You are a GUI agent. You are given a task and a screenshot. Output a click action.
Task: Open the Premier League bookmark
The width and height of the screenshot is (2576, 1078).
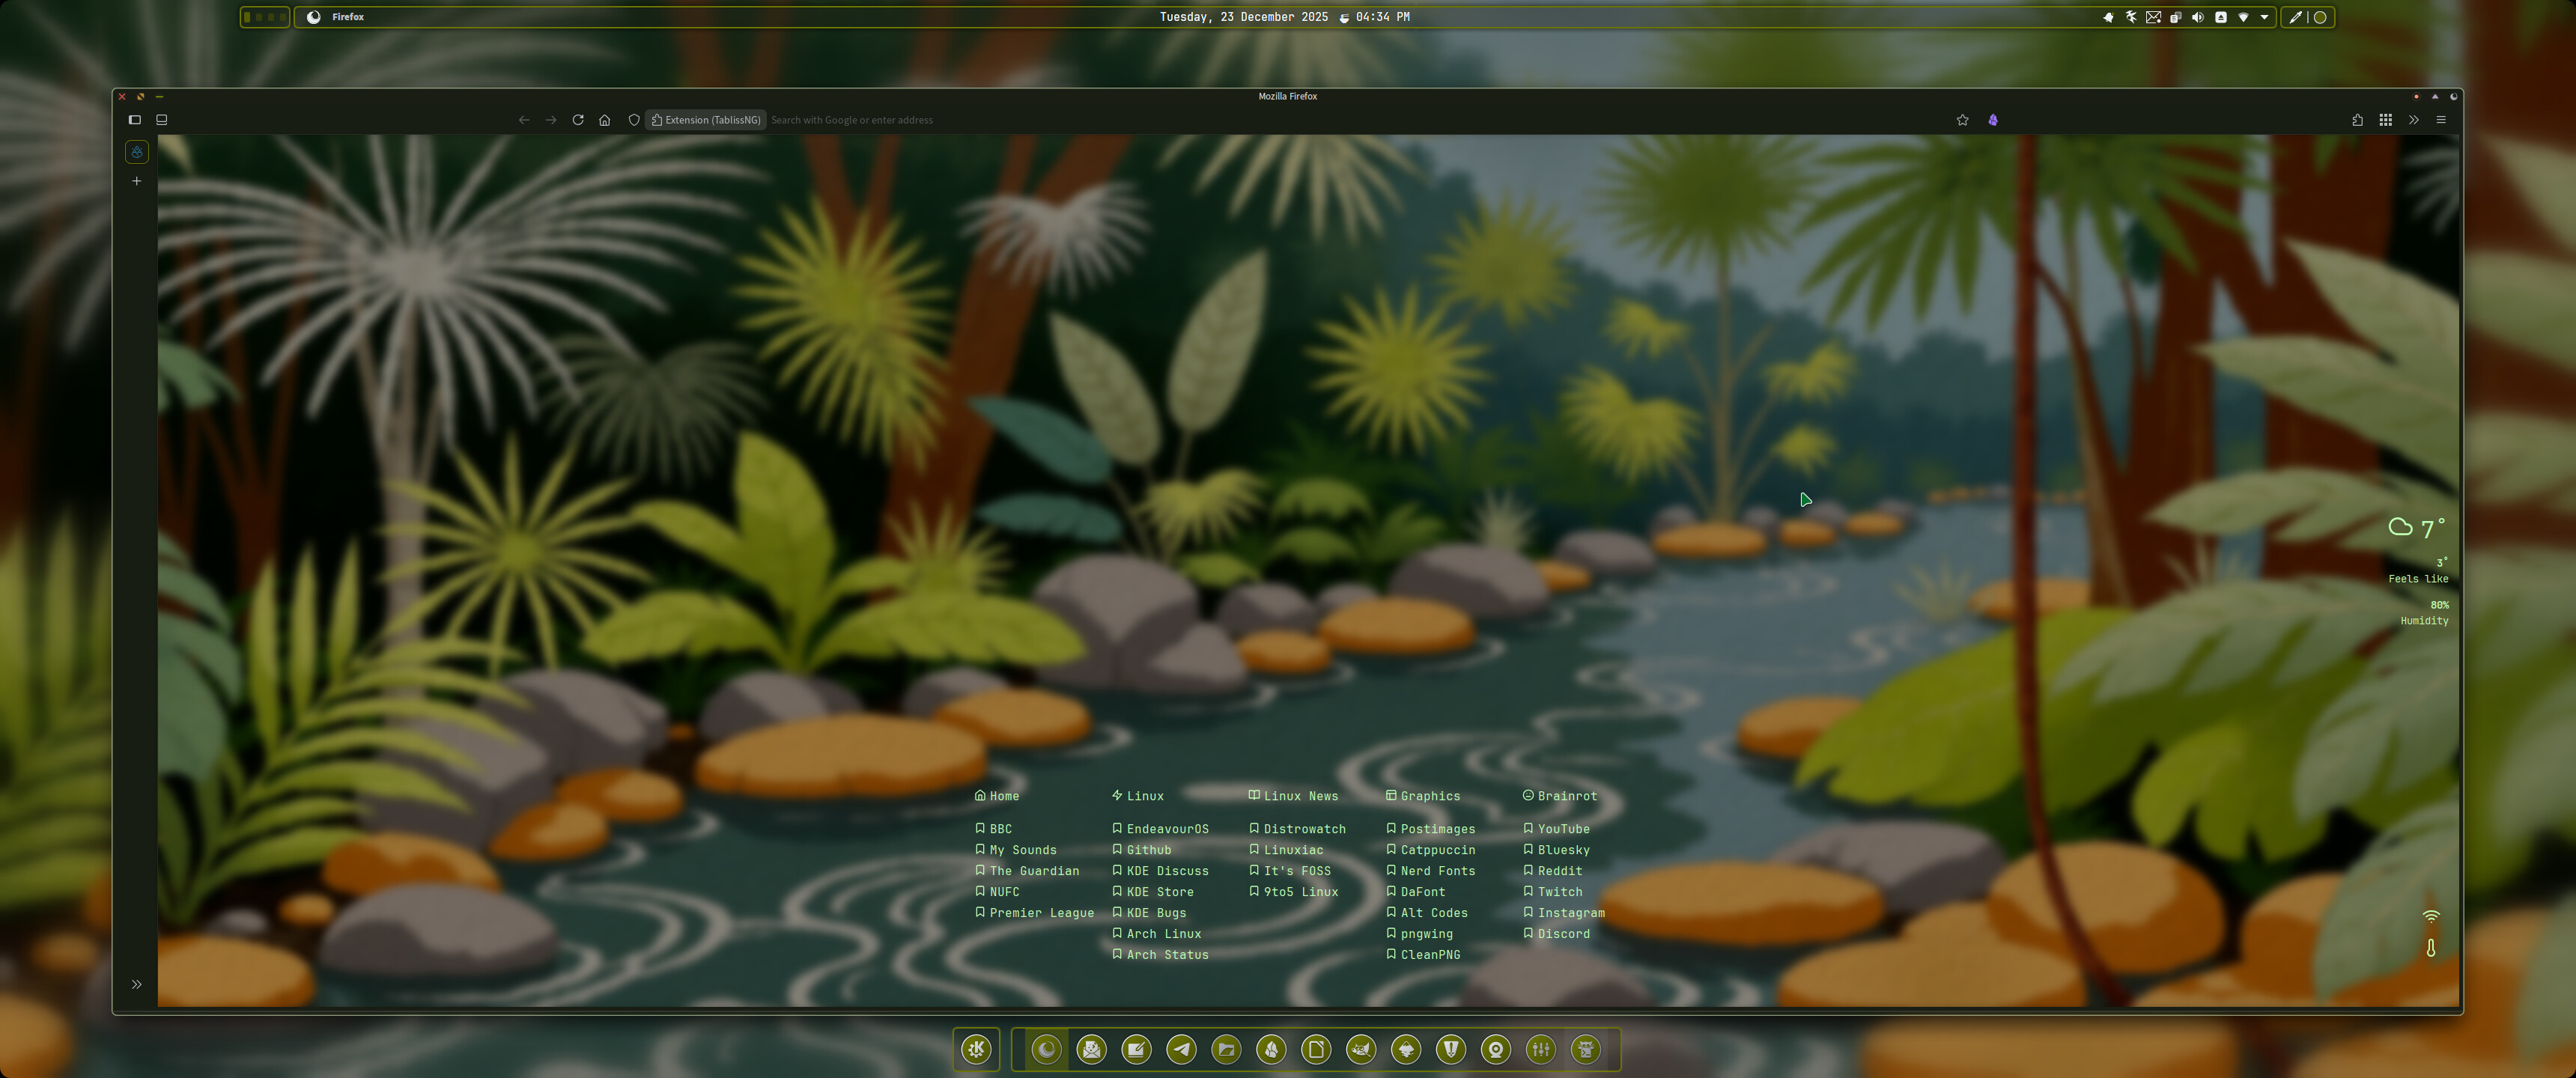pos(1034,913)
